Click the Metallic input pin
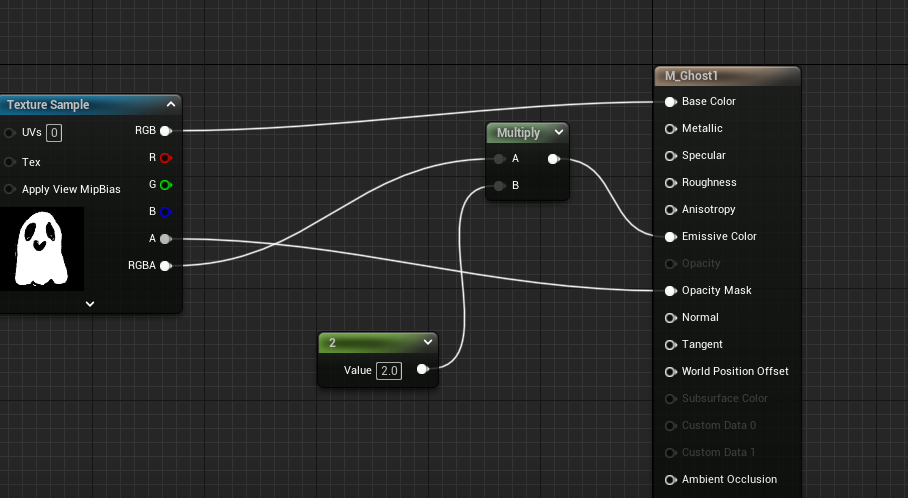908x498 pixels. (670, 129)
